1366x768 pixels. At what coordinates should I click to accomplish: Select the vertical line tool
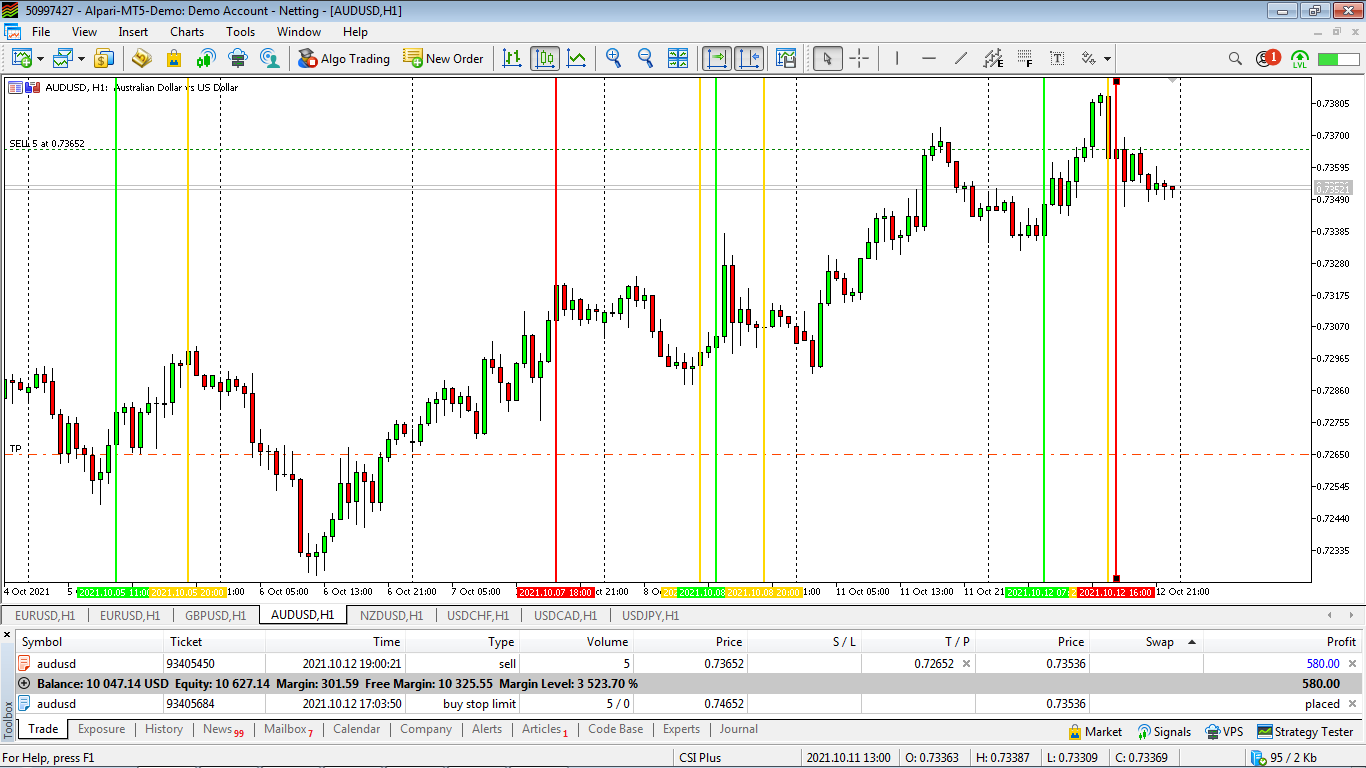[897, 58]
